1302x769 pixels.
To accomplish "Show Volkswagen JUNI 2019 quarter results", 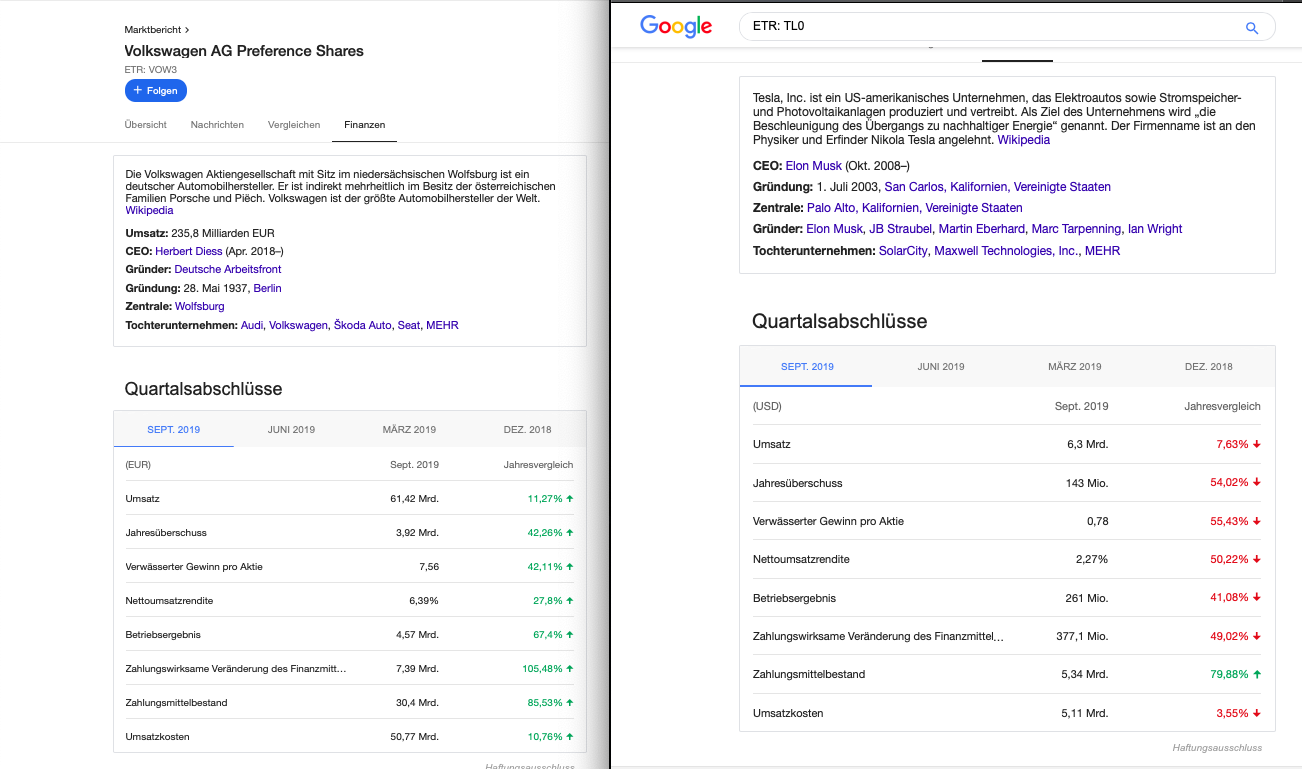I will tap(291, 430).
